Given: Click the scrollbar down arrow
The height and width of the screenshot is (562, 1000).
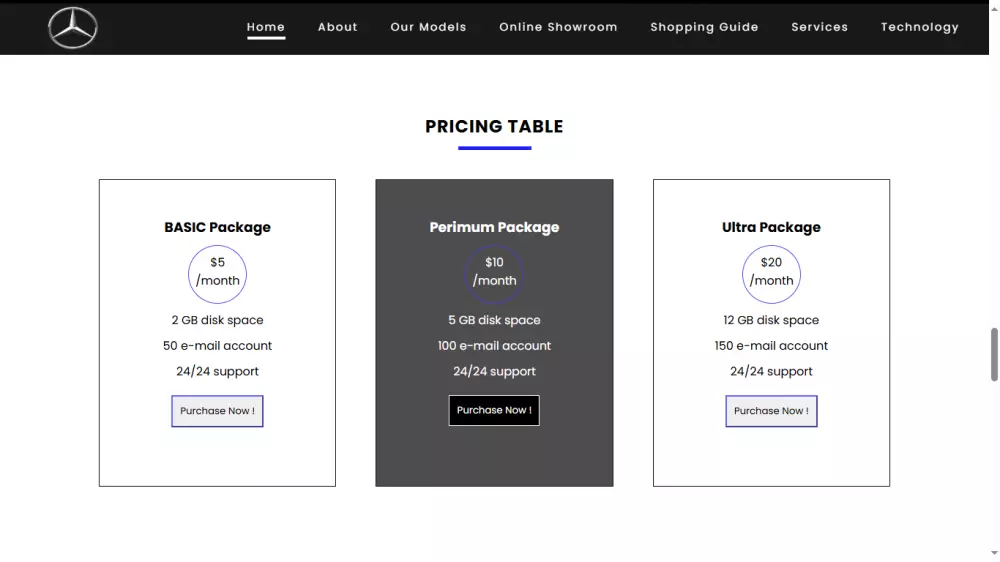Looking at the screenshot, I should click(994, 553).
